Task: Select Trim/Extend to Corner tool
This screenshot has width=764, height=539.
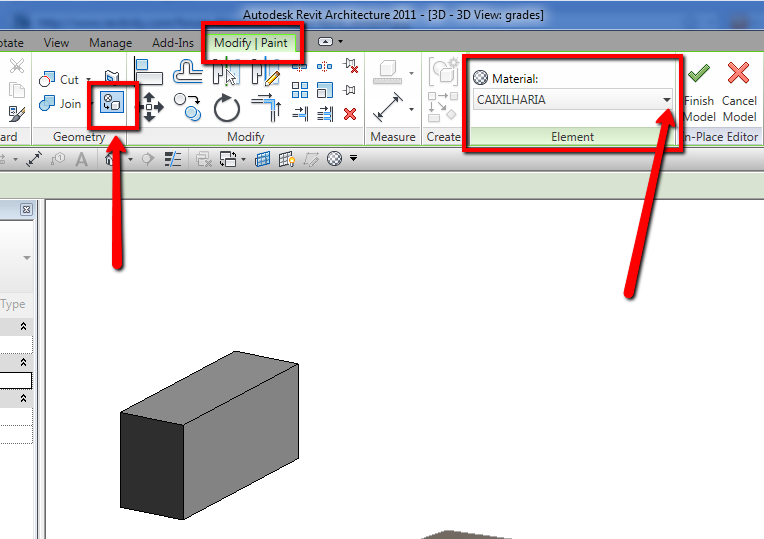Action: point(266,107)
